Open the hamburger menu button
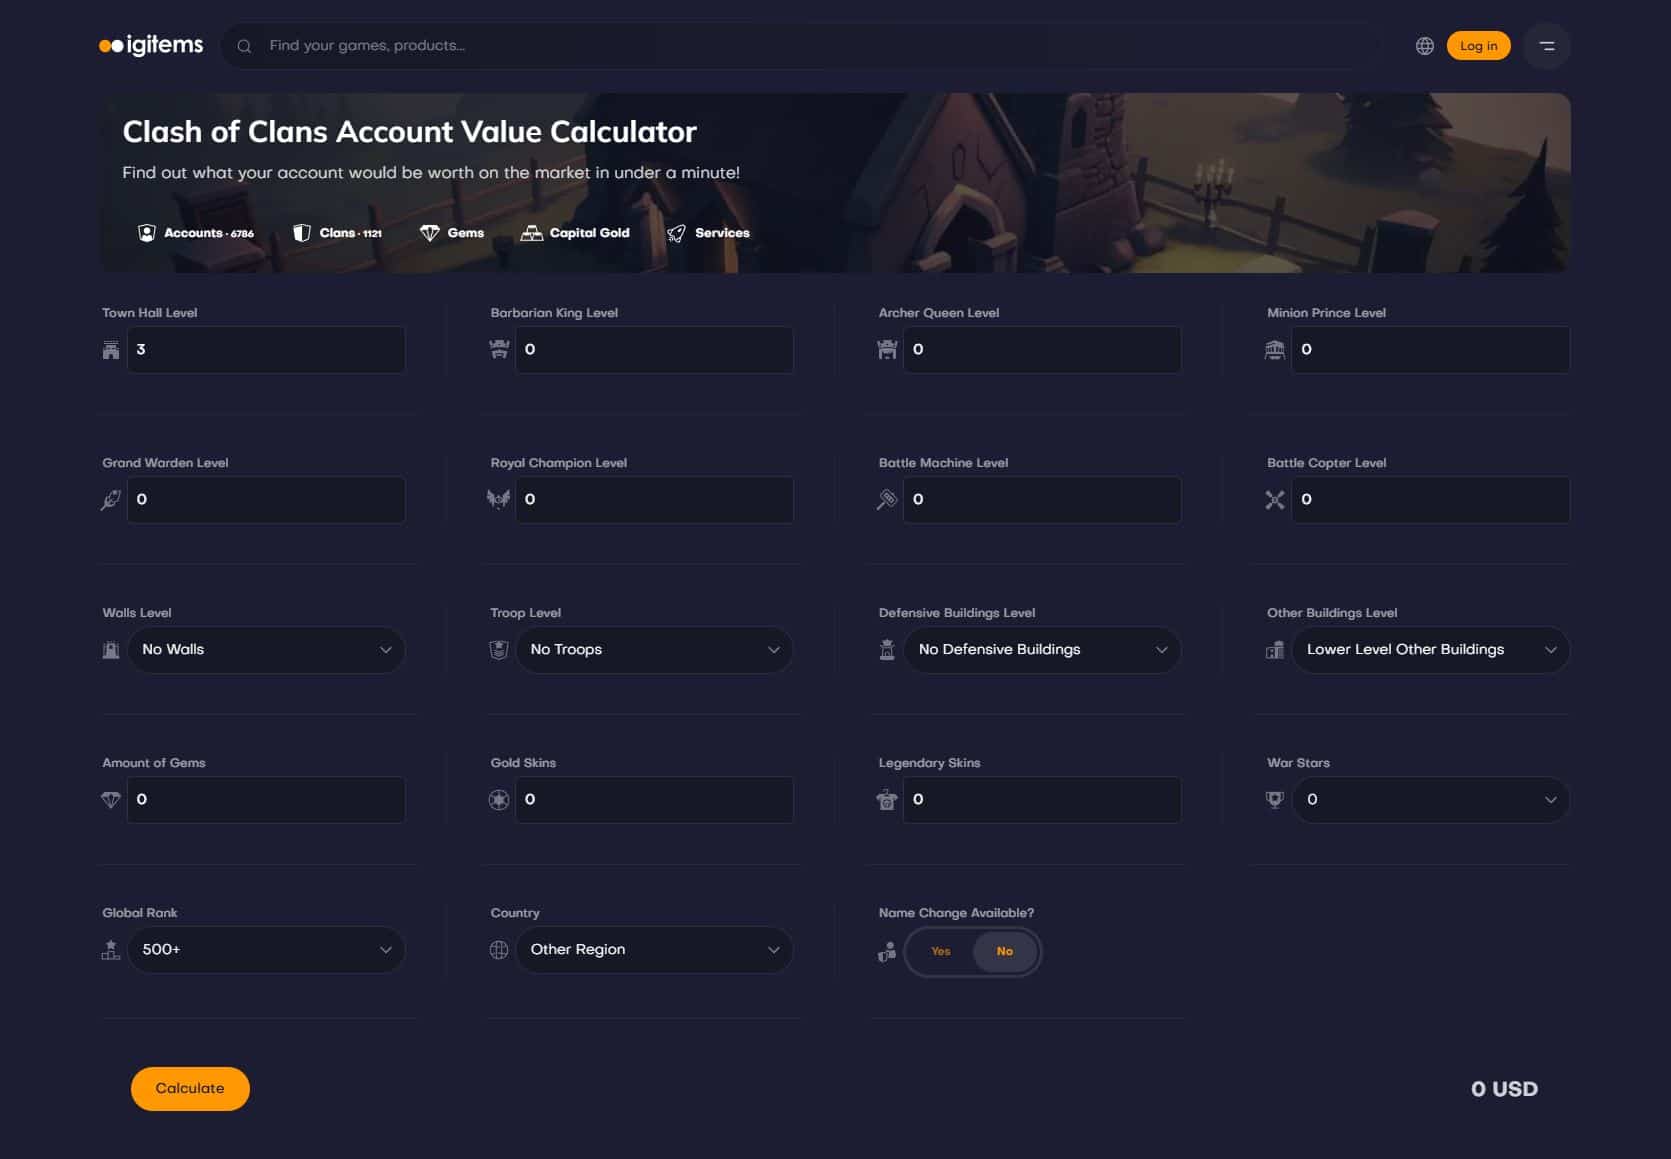 pos(1547,46)
